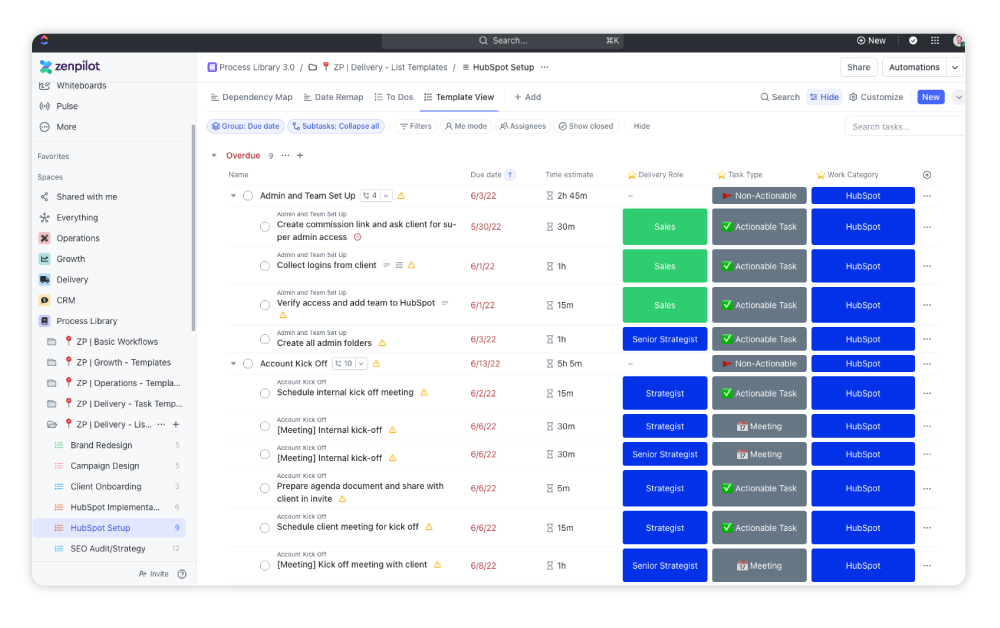Toggle status circle for Account Kick Off
Screen dimensions: 1000x628
point(248,364)
